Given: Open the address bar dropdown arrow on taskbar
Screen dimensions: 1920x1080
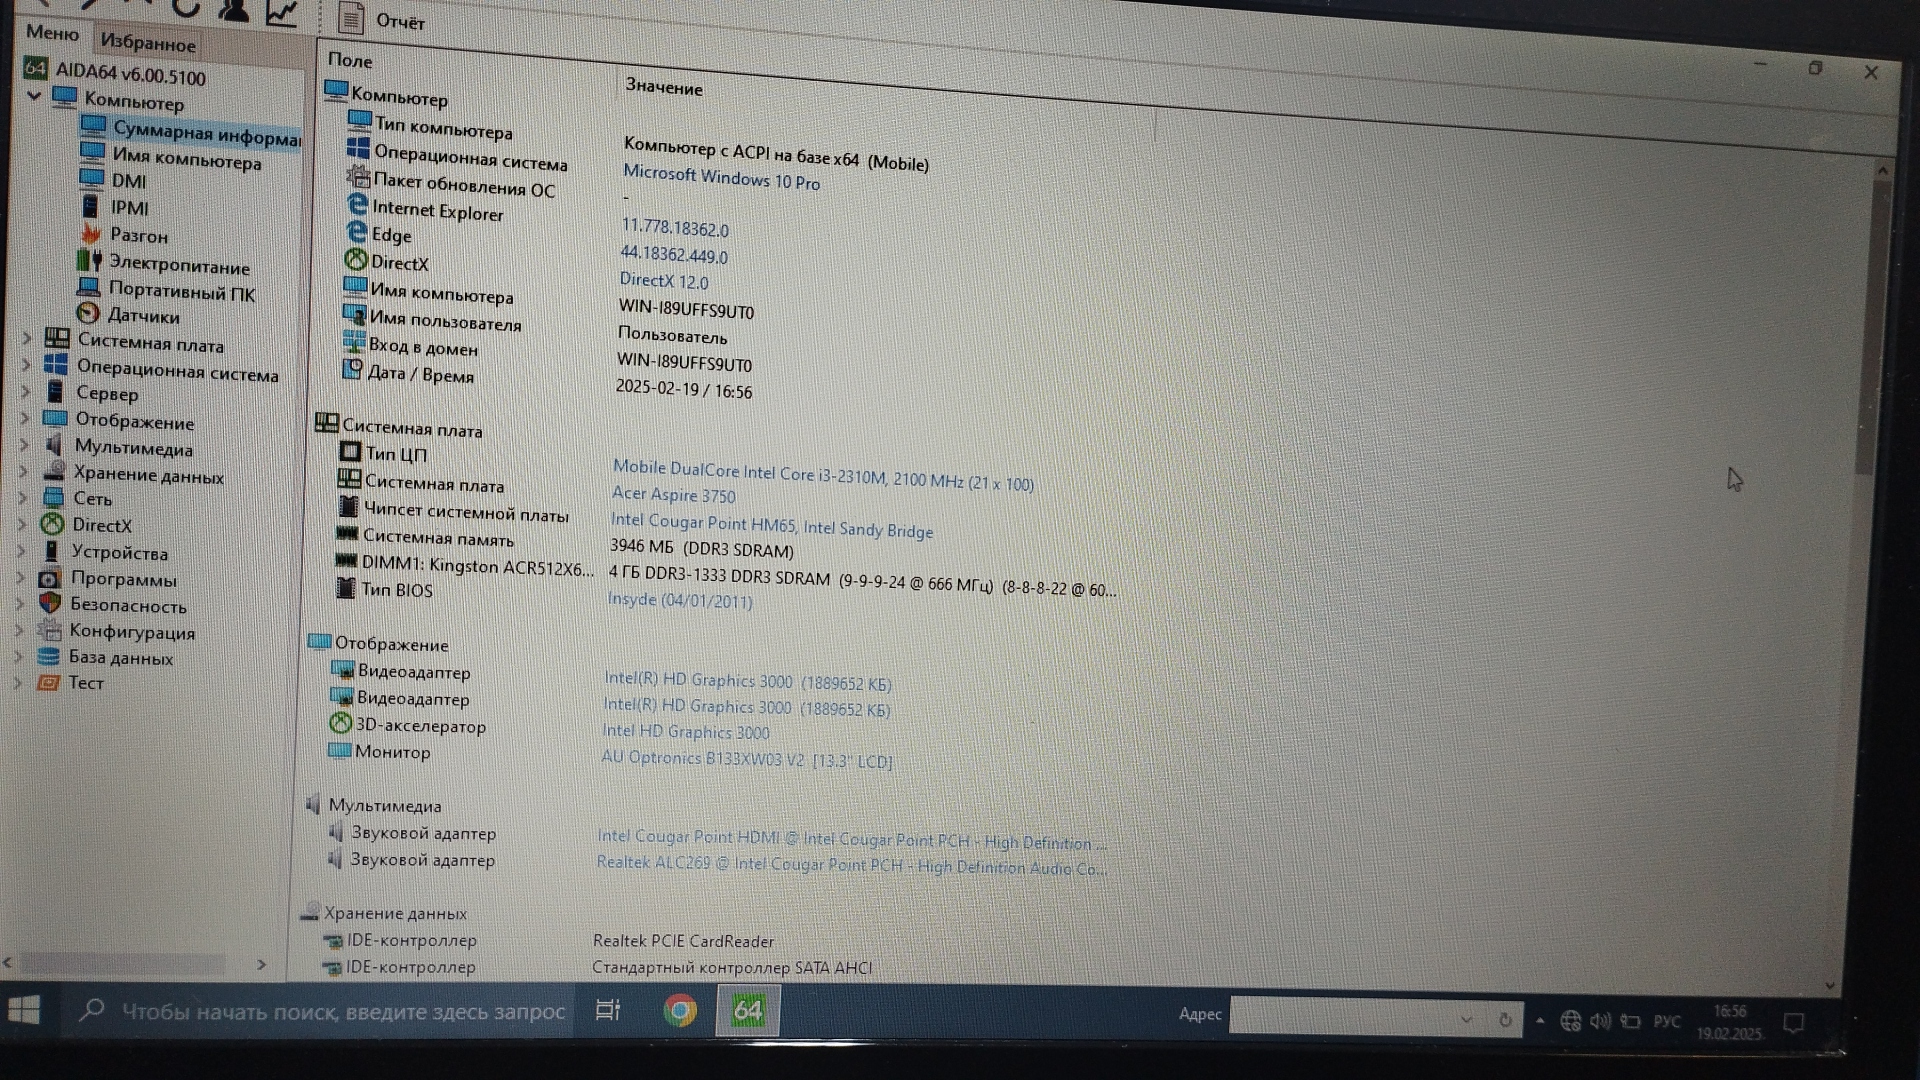Looking at the screenshot, I should coord(1466,1020).
